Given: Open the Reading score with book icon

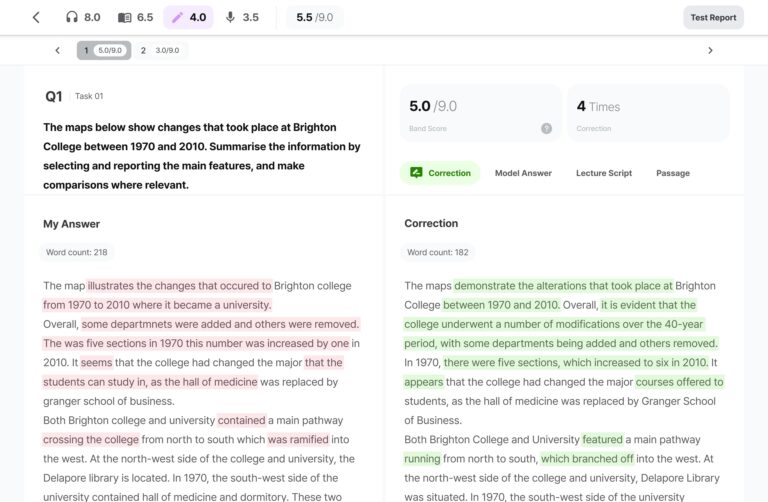Looking at the screenshot, I should click(135, 17).
